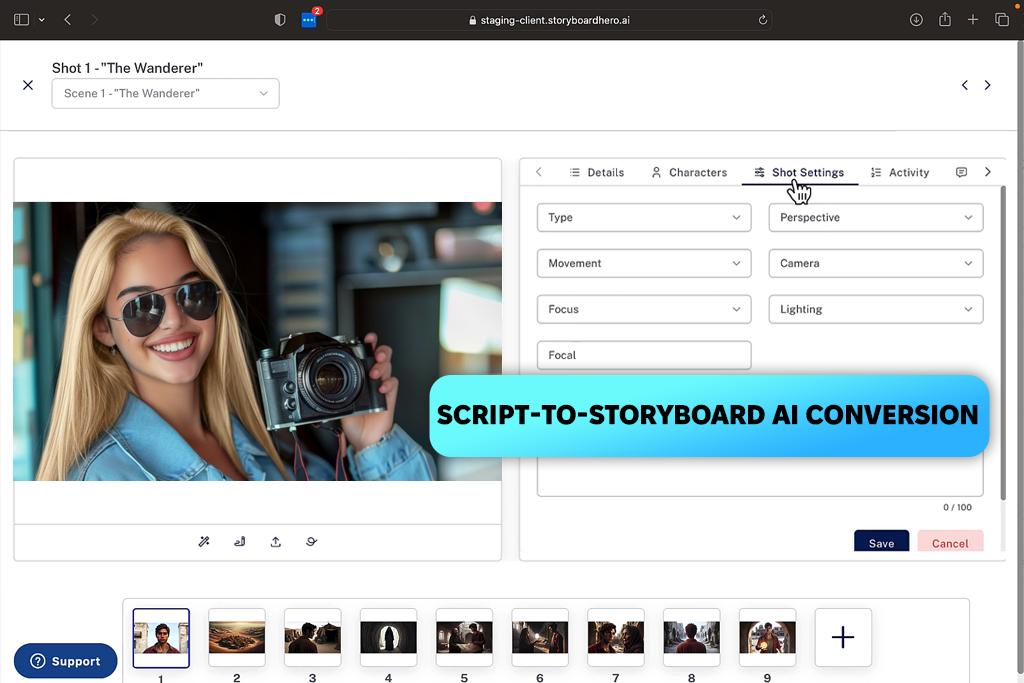Click into the Focal input field
1024x683 pixels.
(x=644, y=355)
